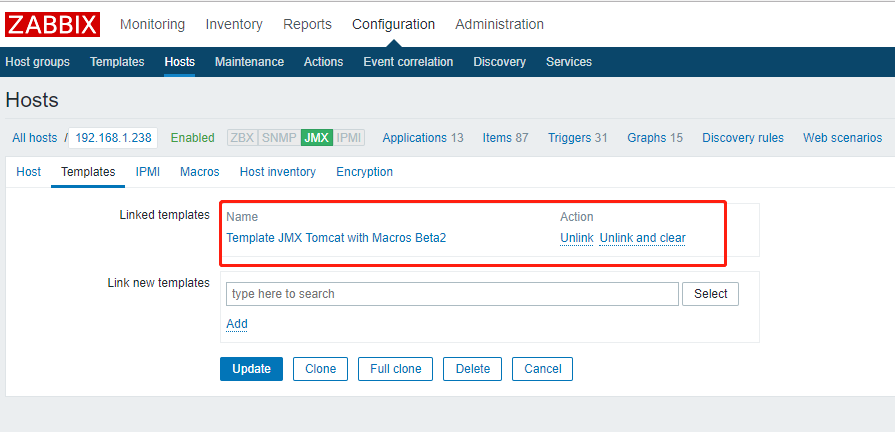
Task: Click the ZBX availability badge
Action: coord(243,138)
